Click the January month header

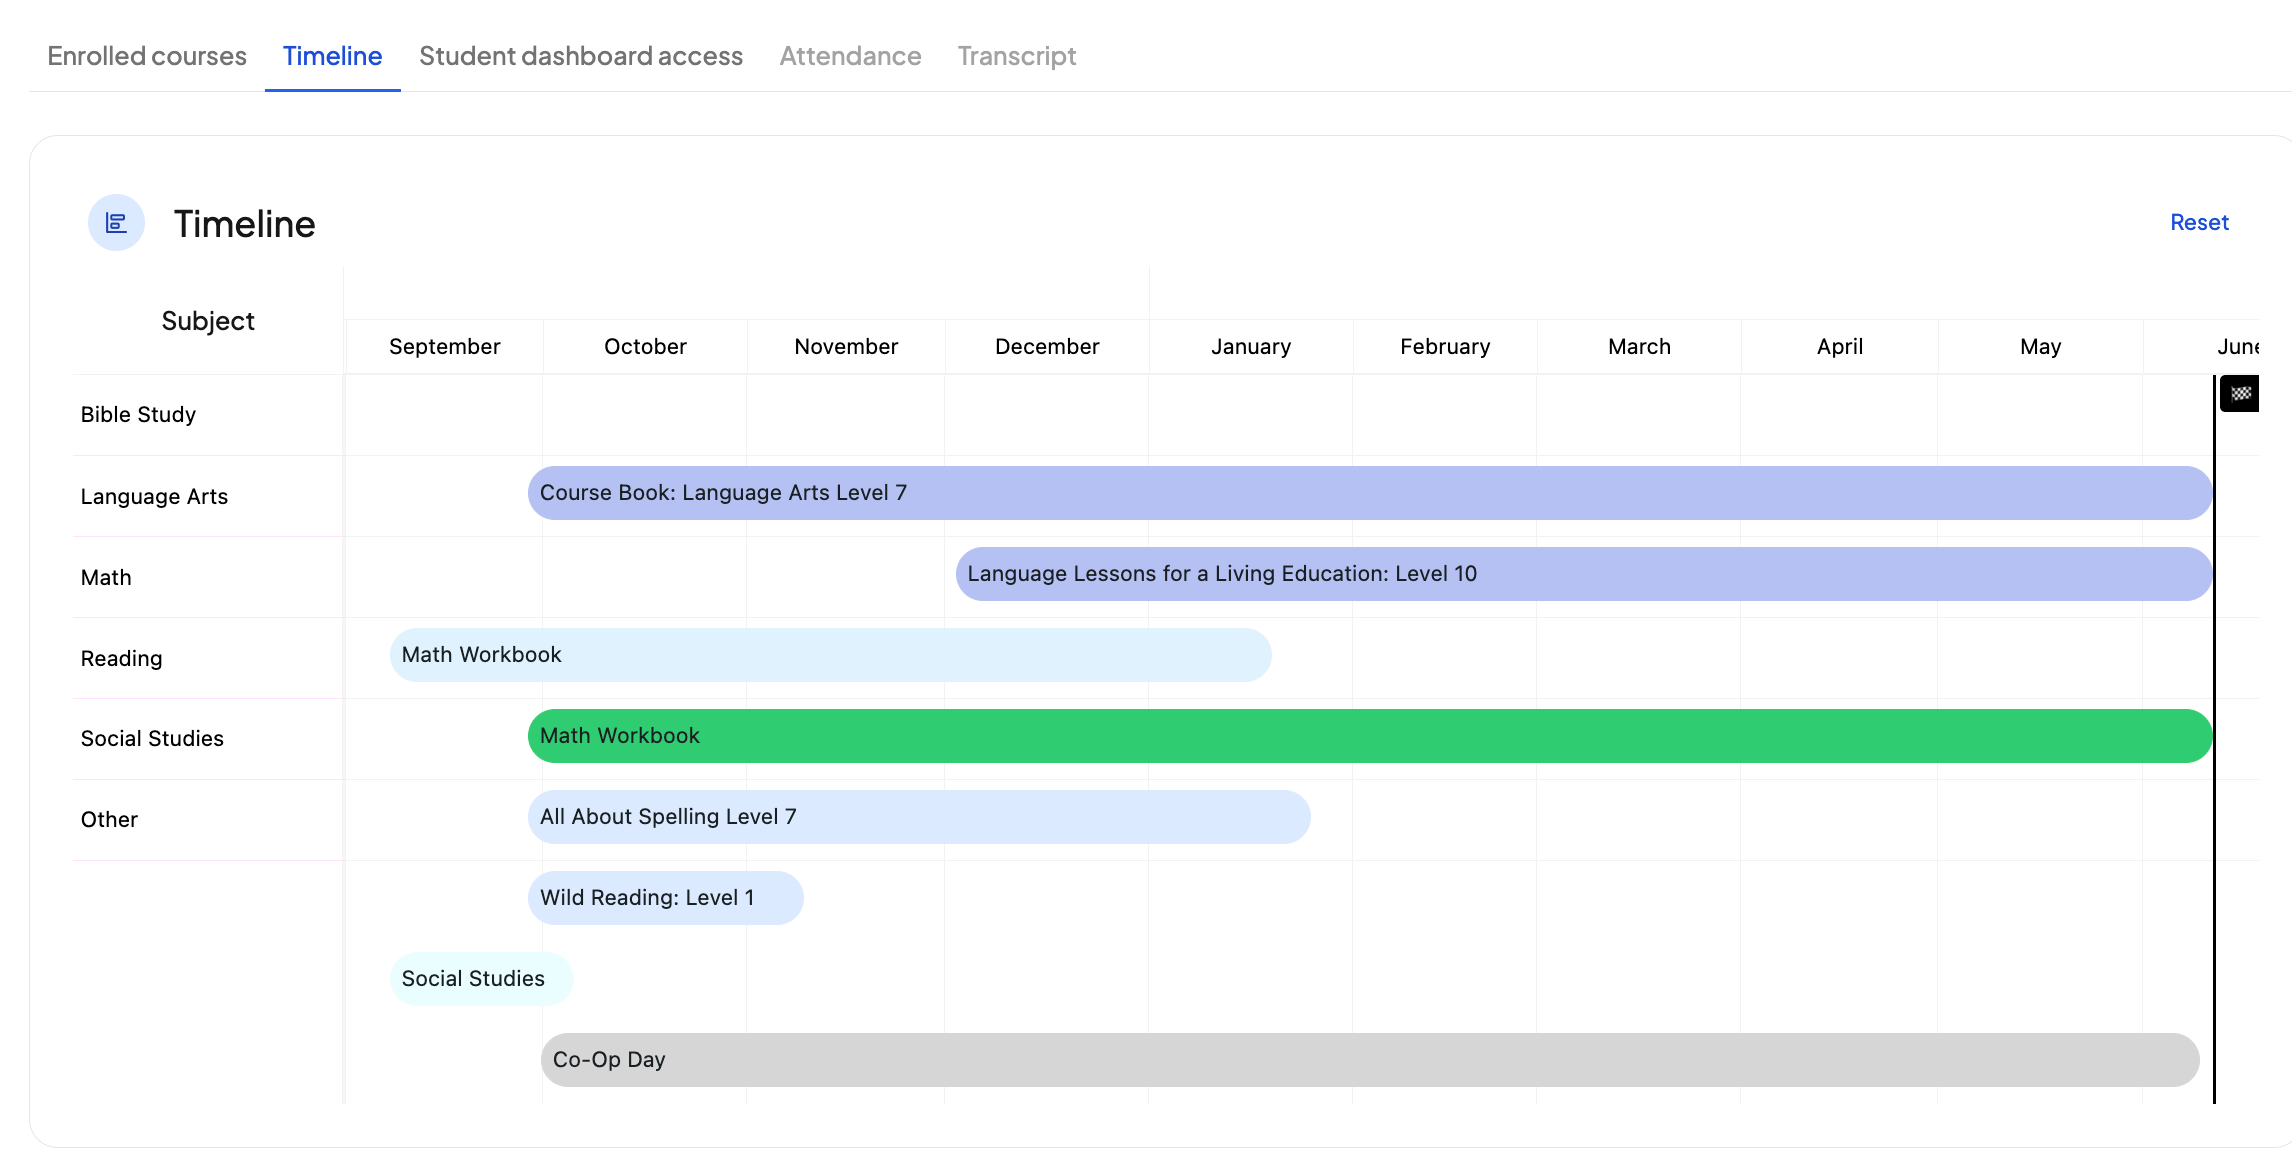tap(1250, 346)
